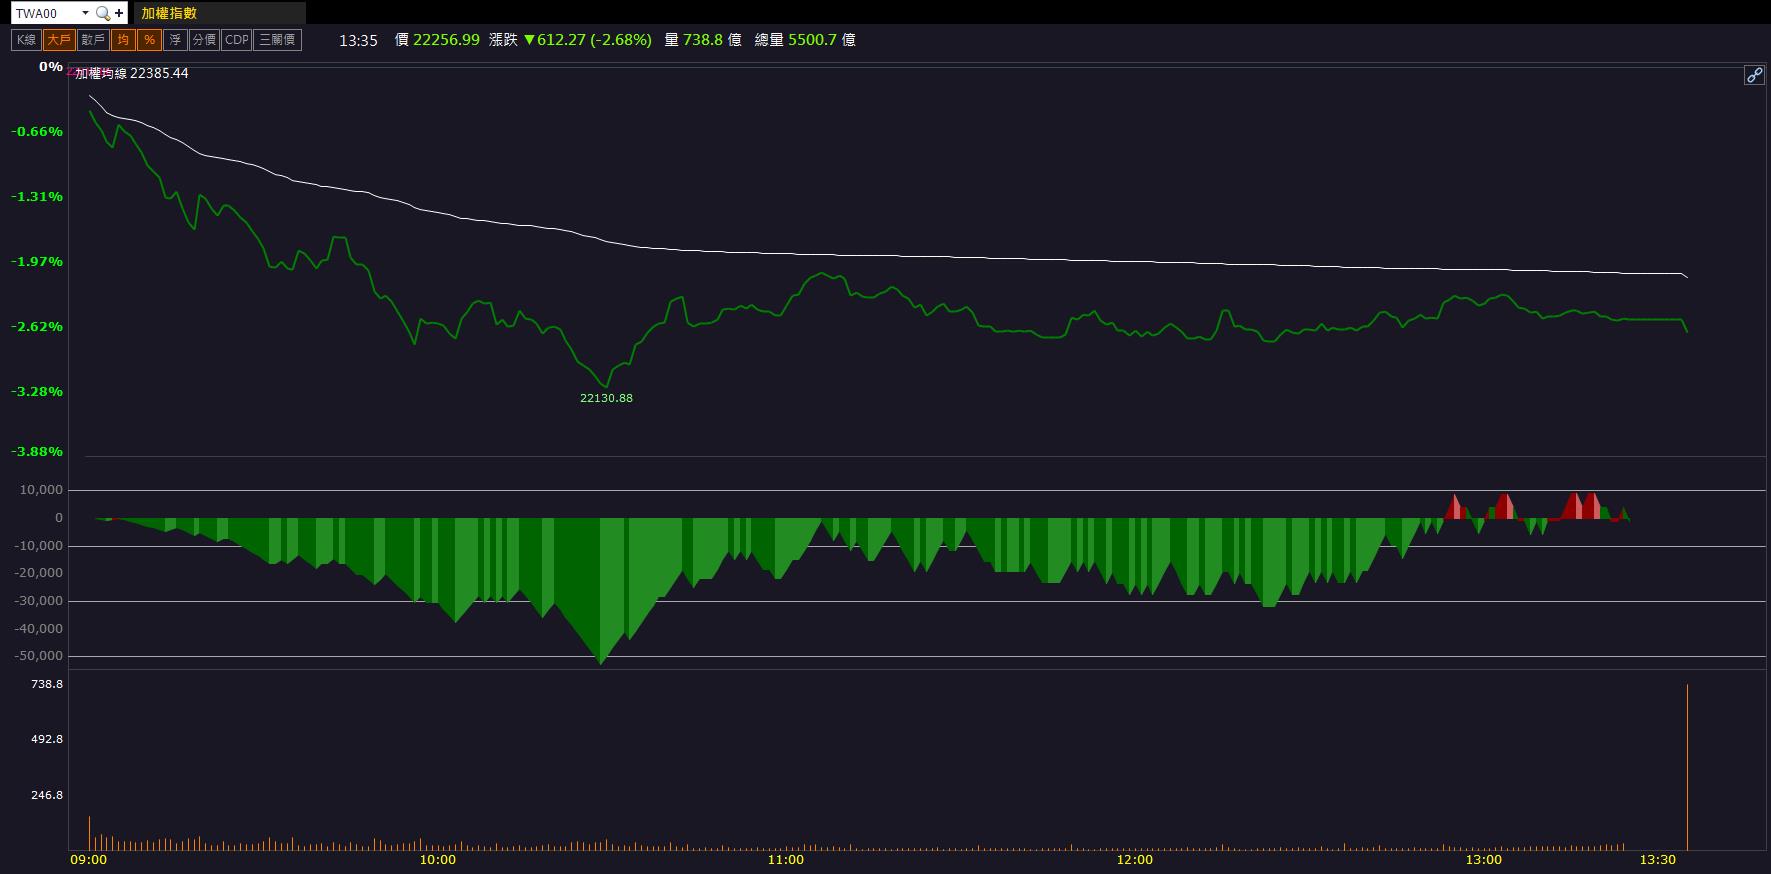
Task: Click the volume value 738.8
Action: (x=703, y=40)
